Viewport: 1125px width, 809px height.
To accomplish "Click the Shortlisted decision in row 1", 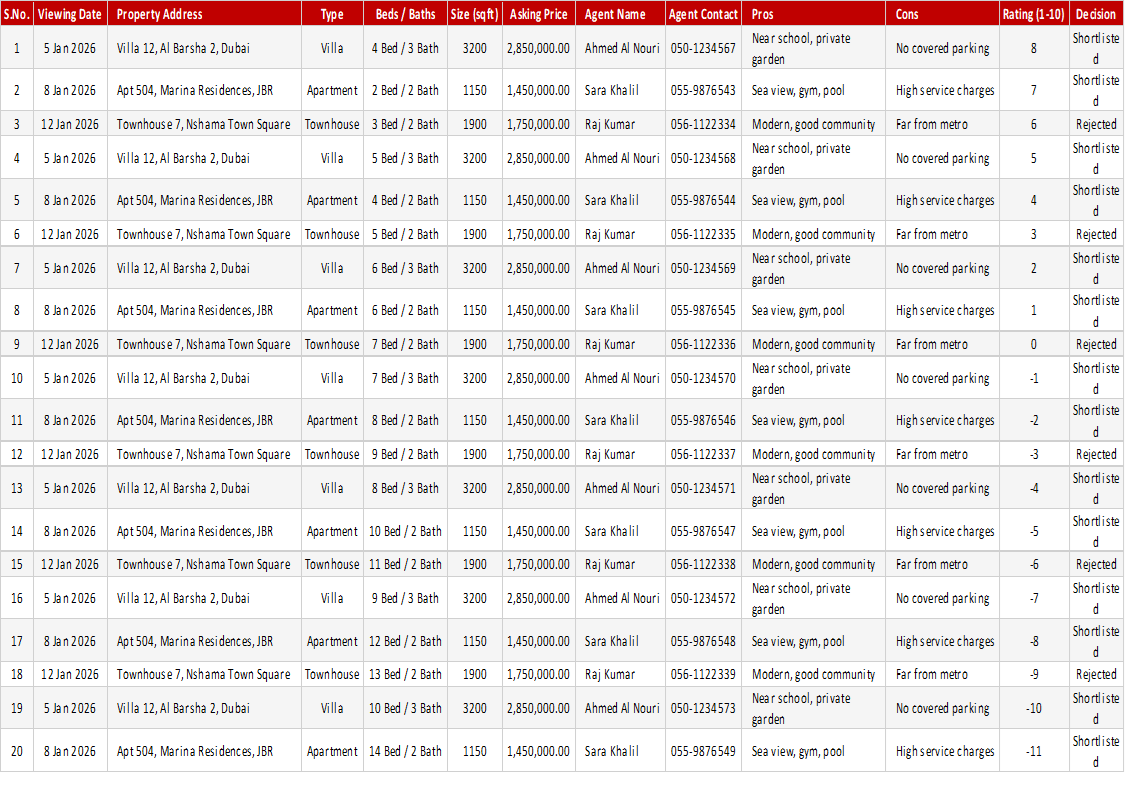I will pos(1096,48).
